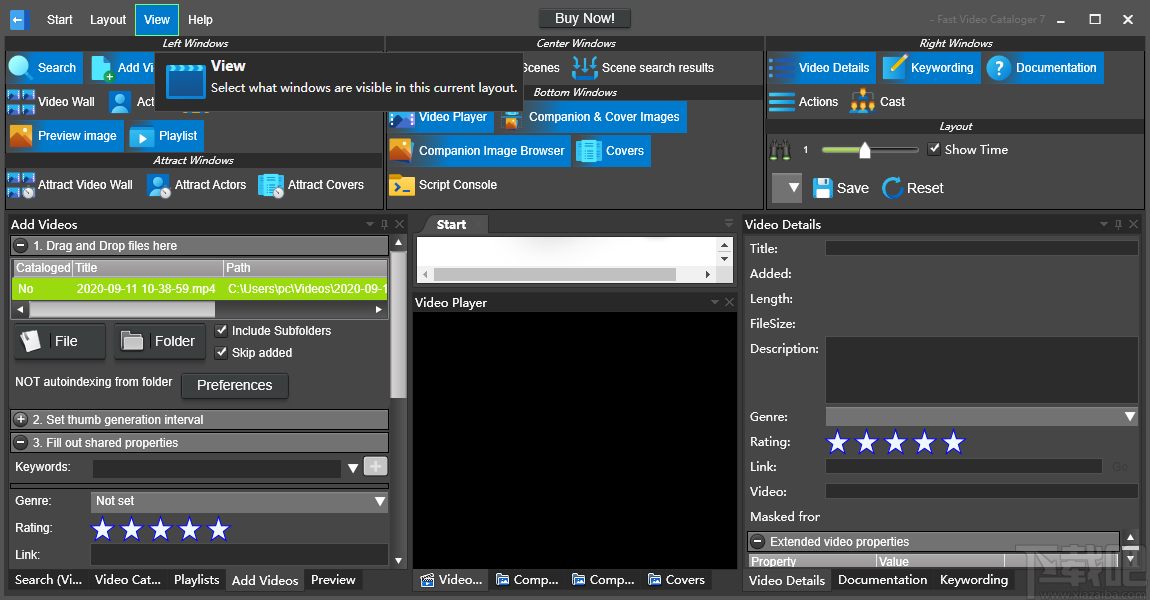The image size is (1150, 600).
Task: Click the Buy Now button
Action: [584, 17]
